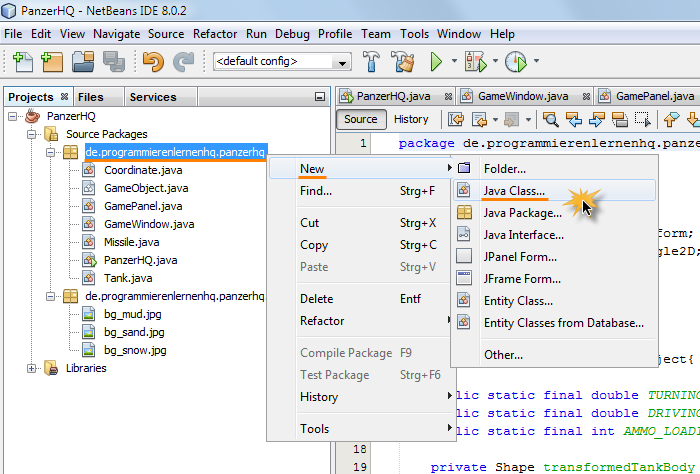Open the context menu's History submenu

pyautogui.click(x=361, y=397)
